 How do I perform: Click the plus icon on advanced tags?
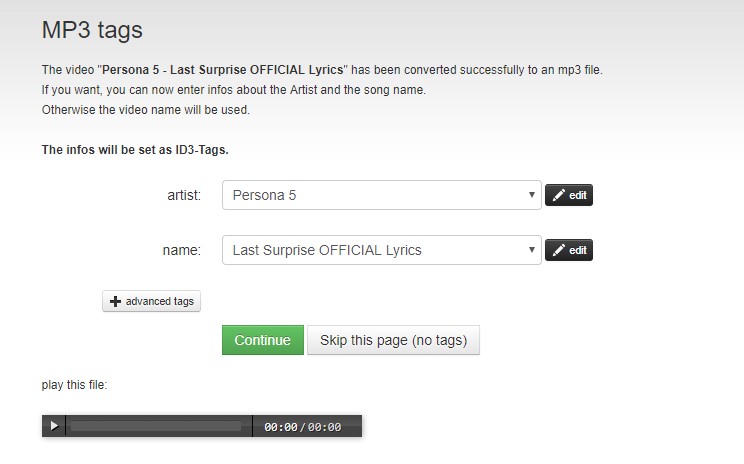pos(116,301)
